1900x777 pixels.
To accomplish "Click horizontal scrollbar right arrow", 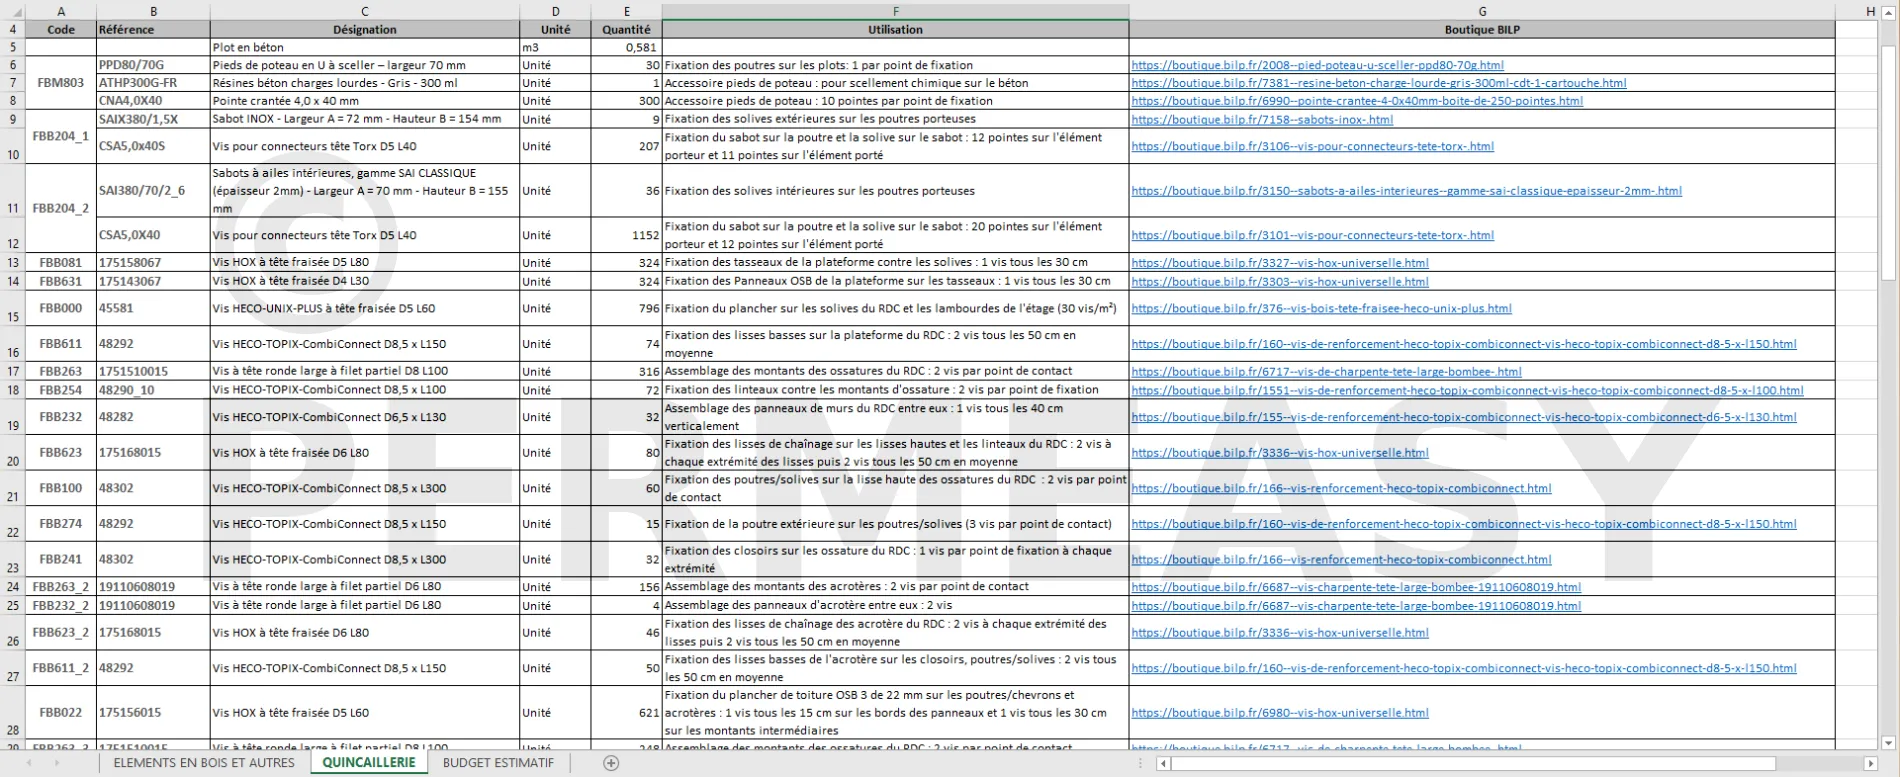I will pos(1873,763).
